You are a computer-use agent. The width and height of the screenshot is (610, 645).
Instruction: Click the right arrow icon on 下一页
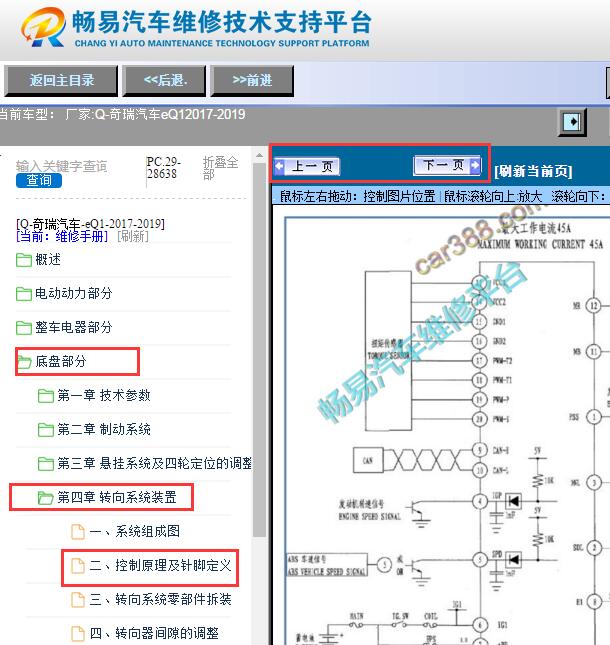pyautogui.click(x=475, y=165)
